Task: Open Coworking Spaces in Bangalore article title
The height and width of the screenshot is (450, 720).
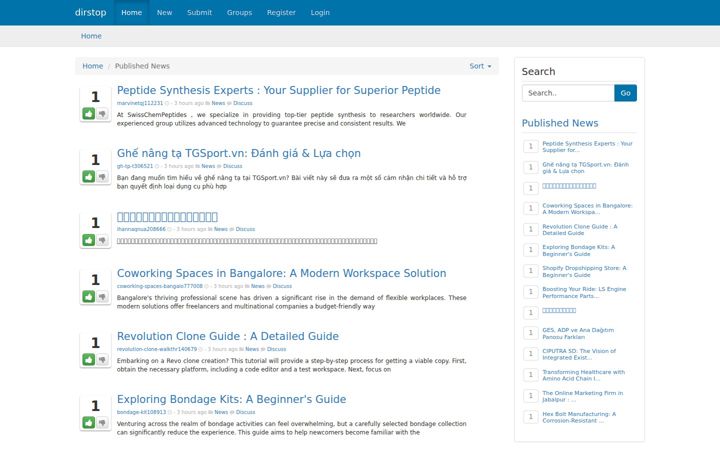Action: 281,273
